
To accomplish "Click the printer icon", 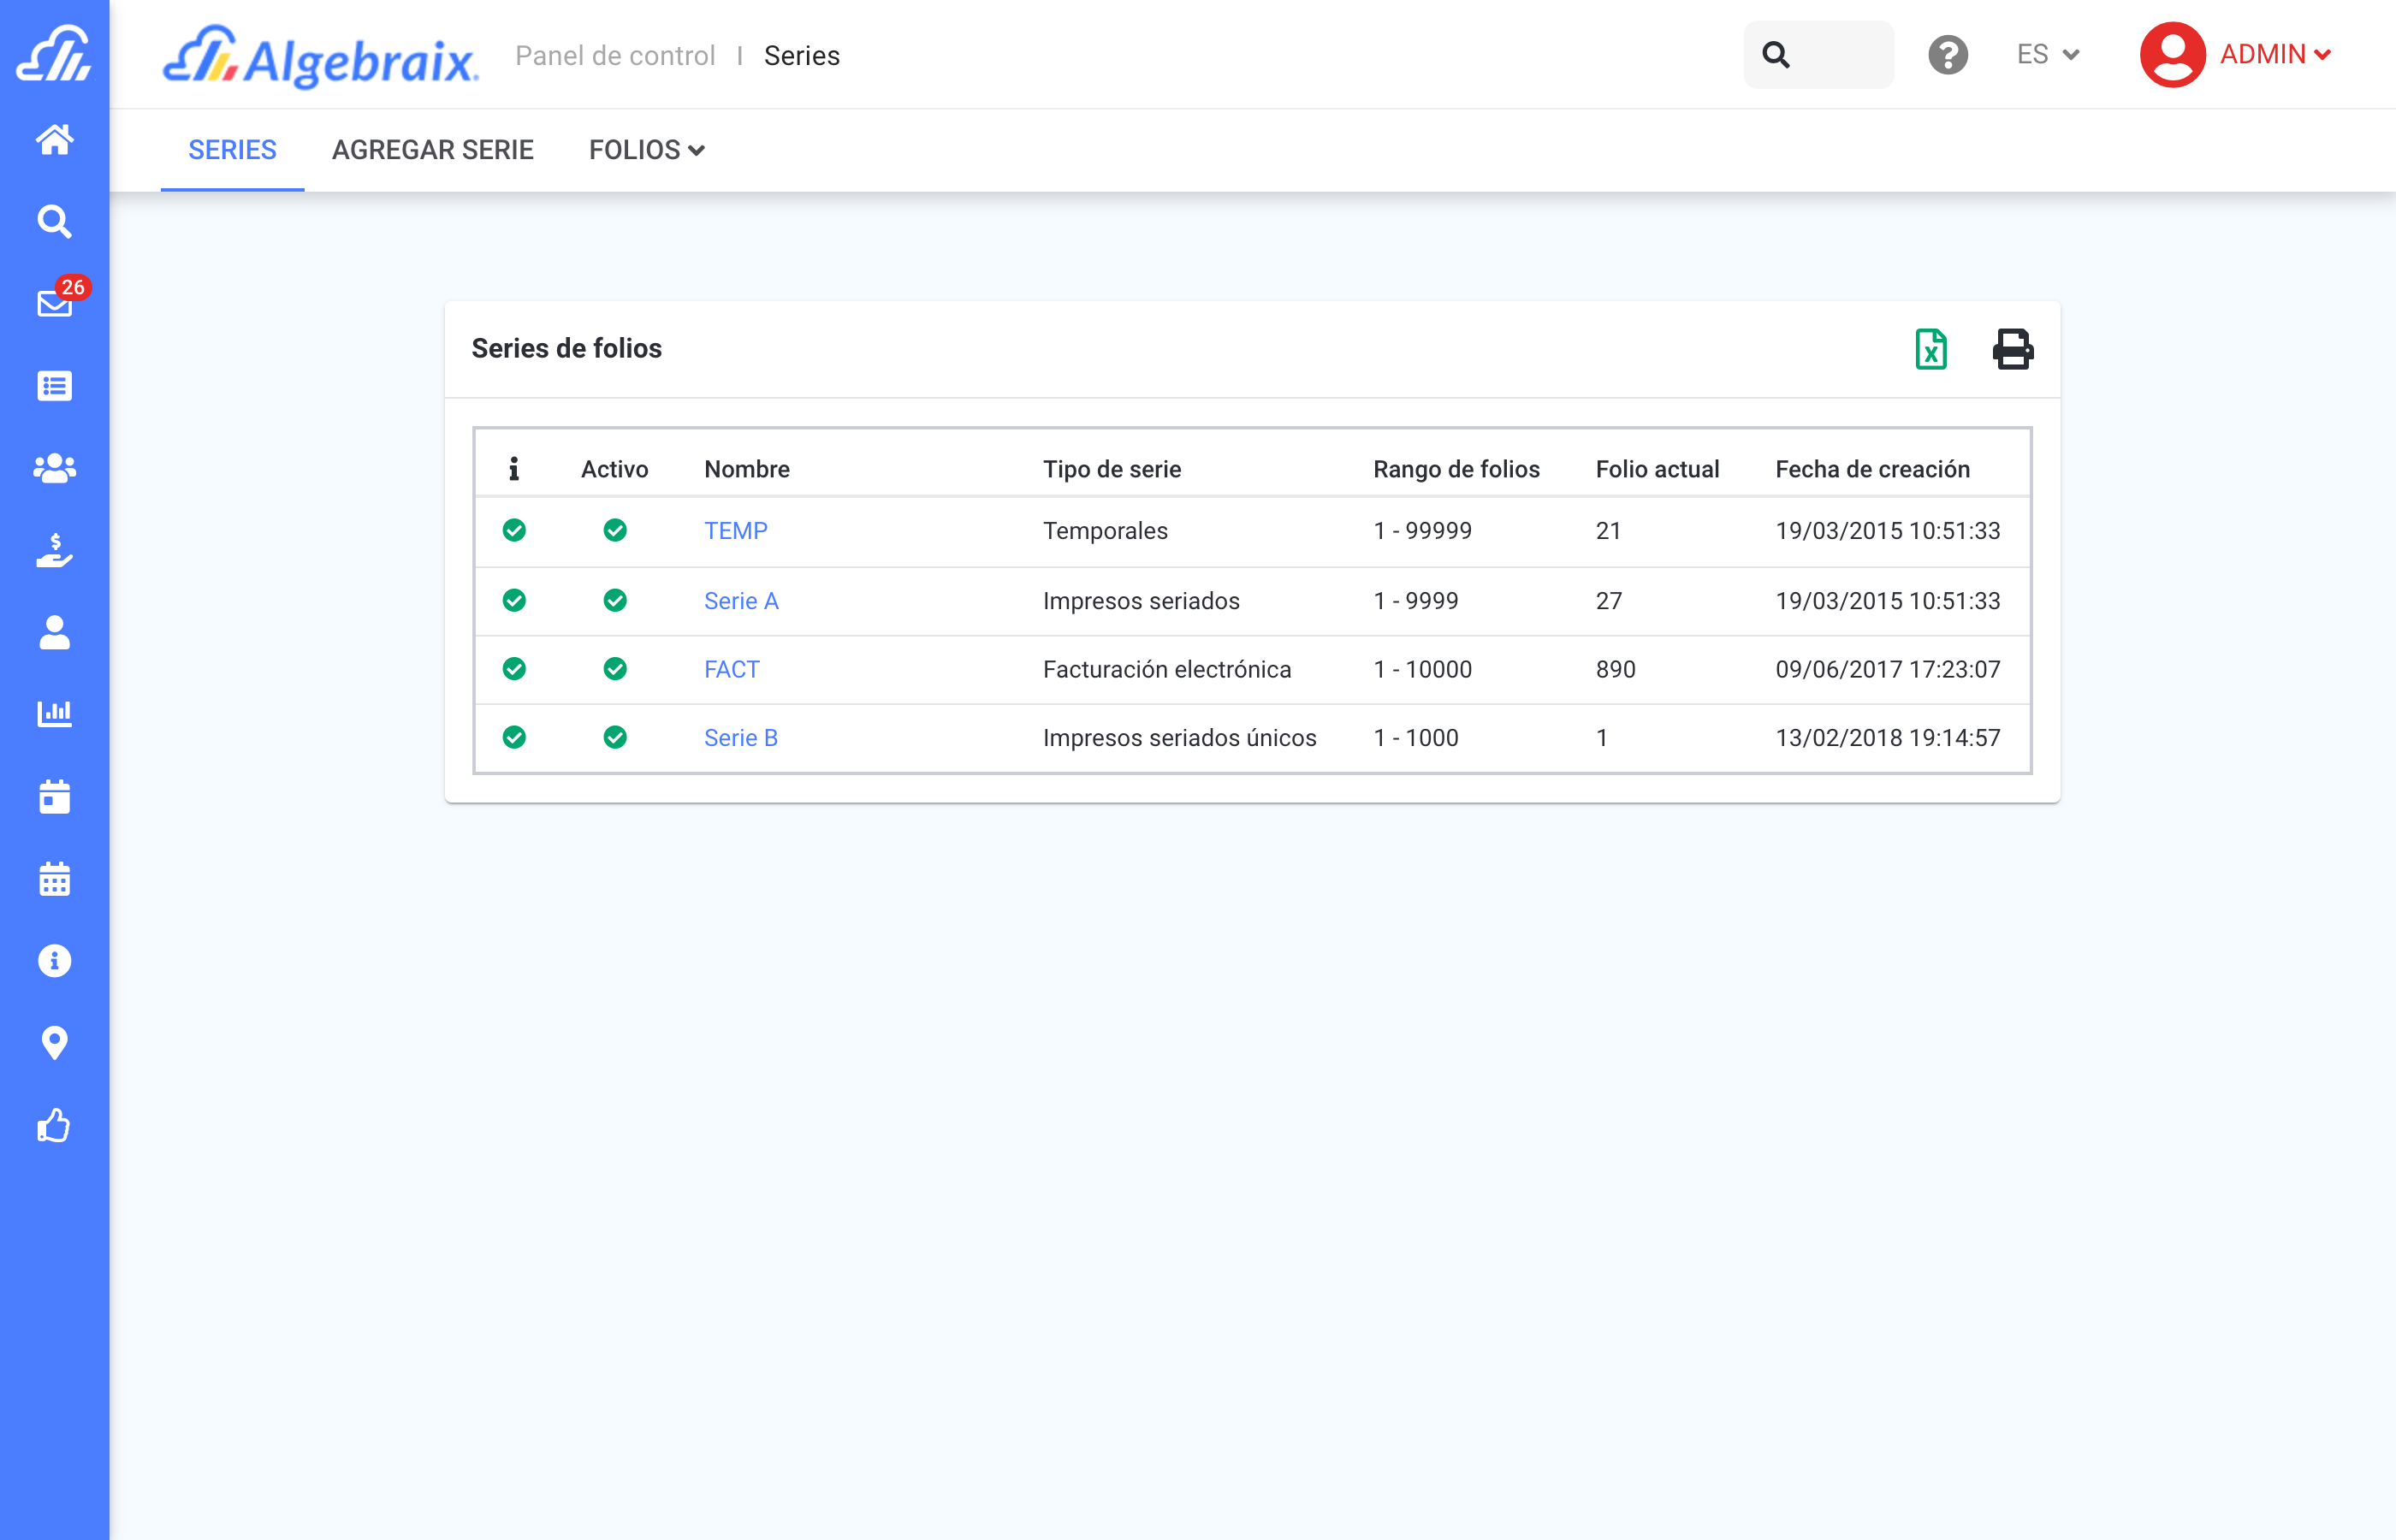I will [x=2012, y=349].
